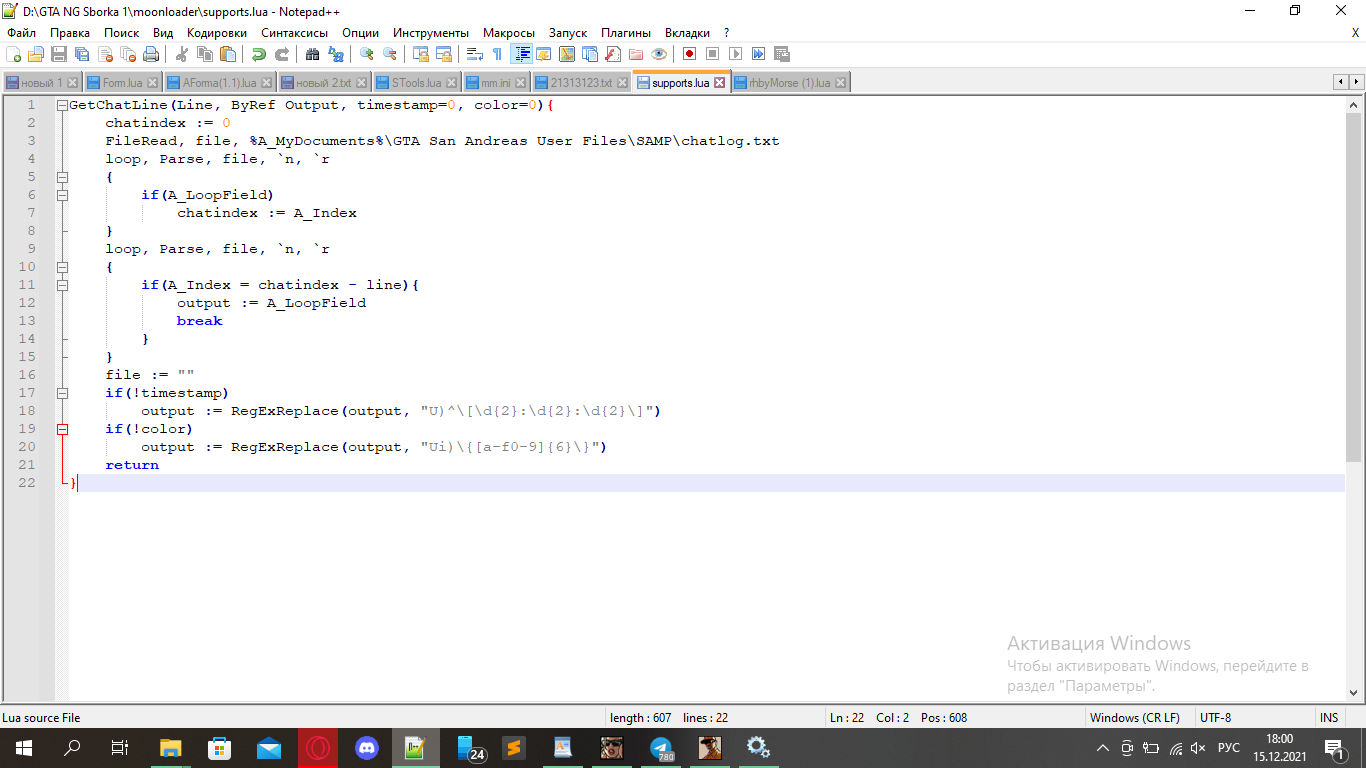Click the Create new file icon
The image size is (1366, 768).
[x=14, y=54]
